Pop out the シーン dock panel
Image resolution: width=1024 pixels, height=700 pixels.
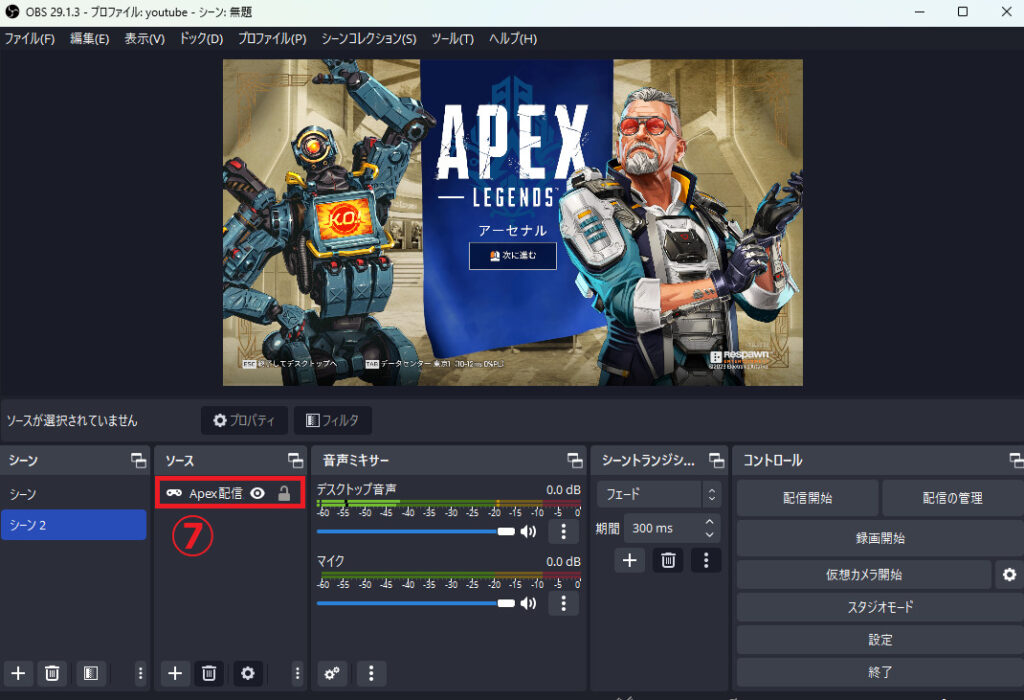[138, 460]
